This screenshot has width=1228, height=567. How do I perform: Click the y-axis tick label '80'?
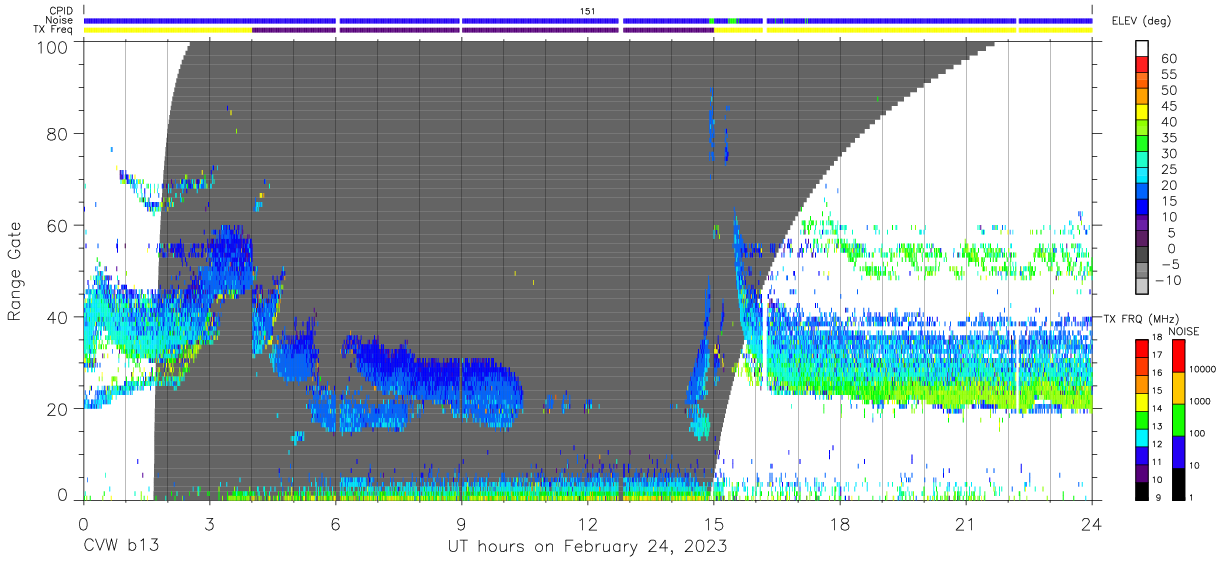(x=58, y=134)
